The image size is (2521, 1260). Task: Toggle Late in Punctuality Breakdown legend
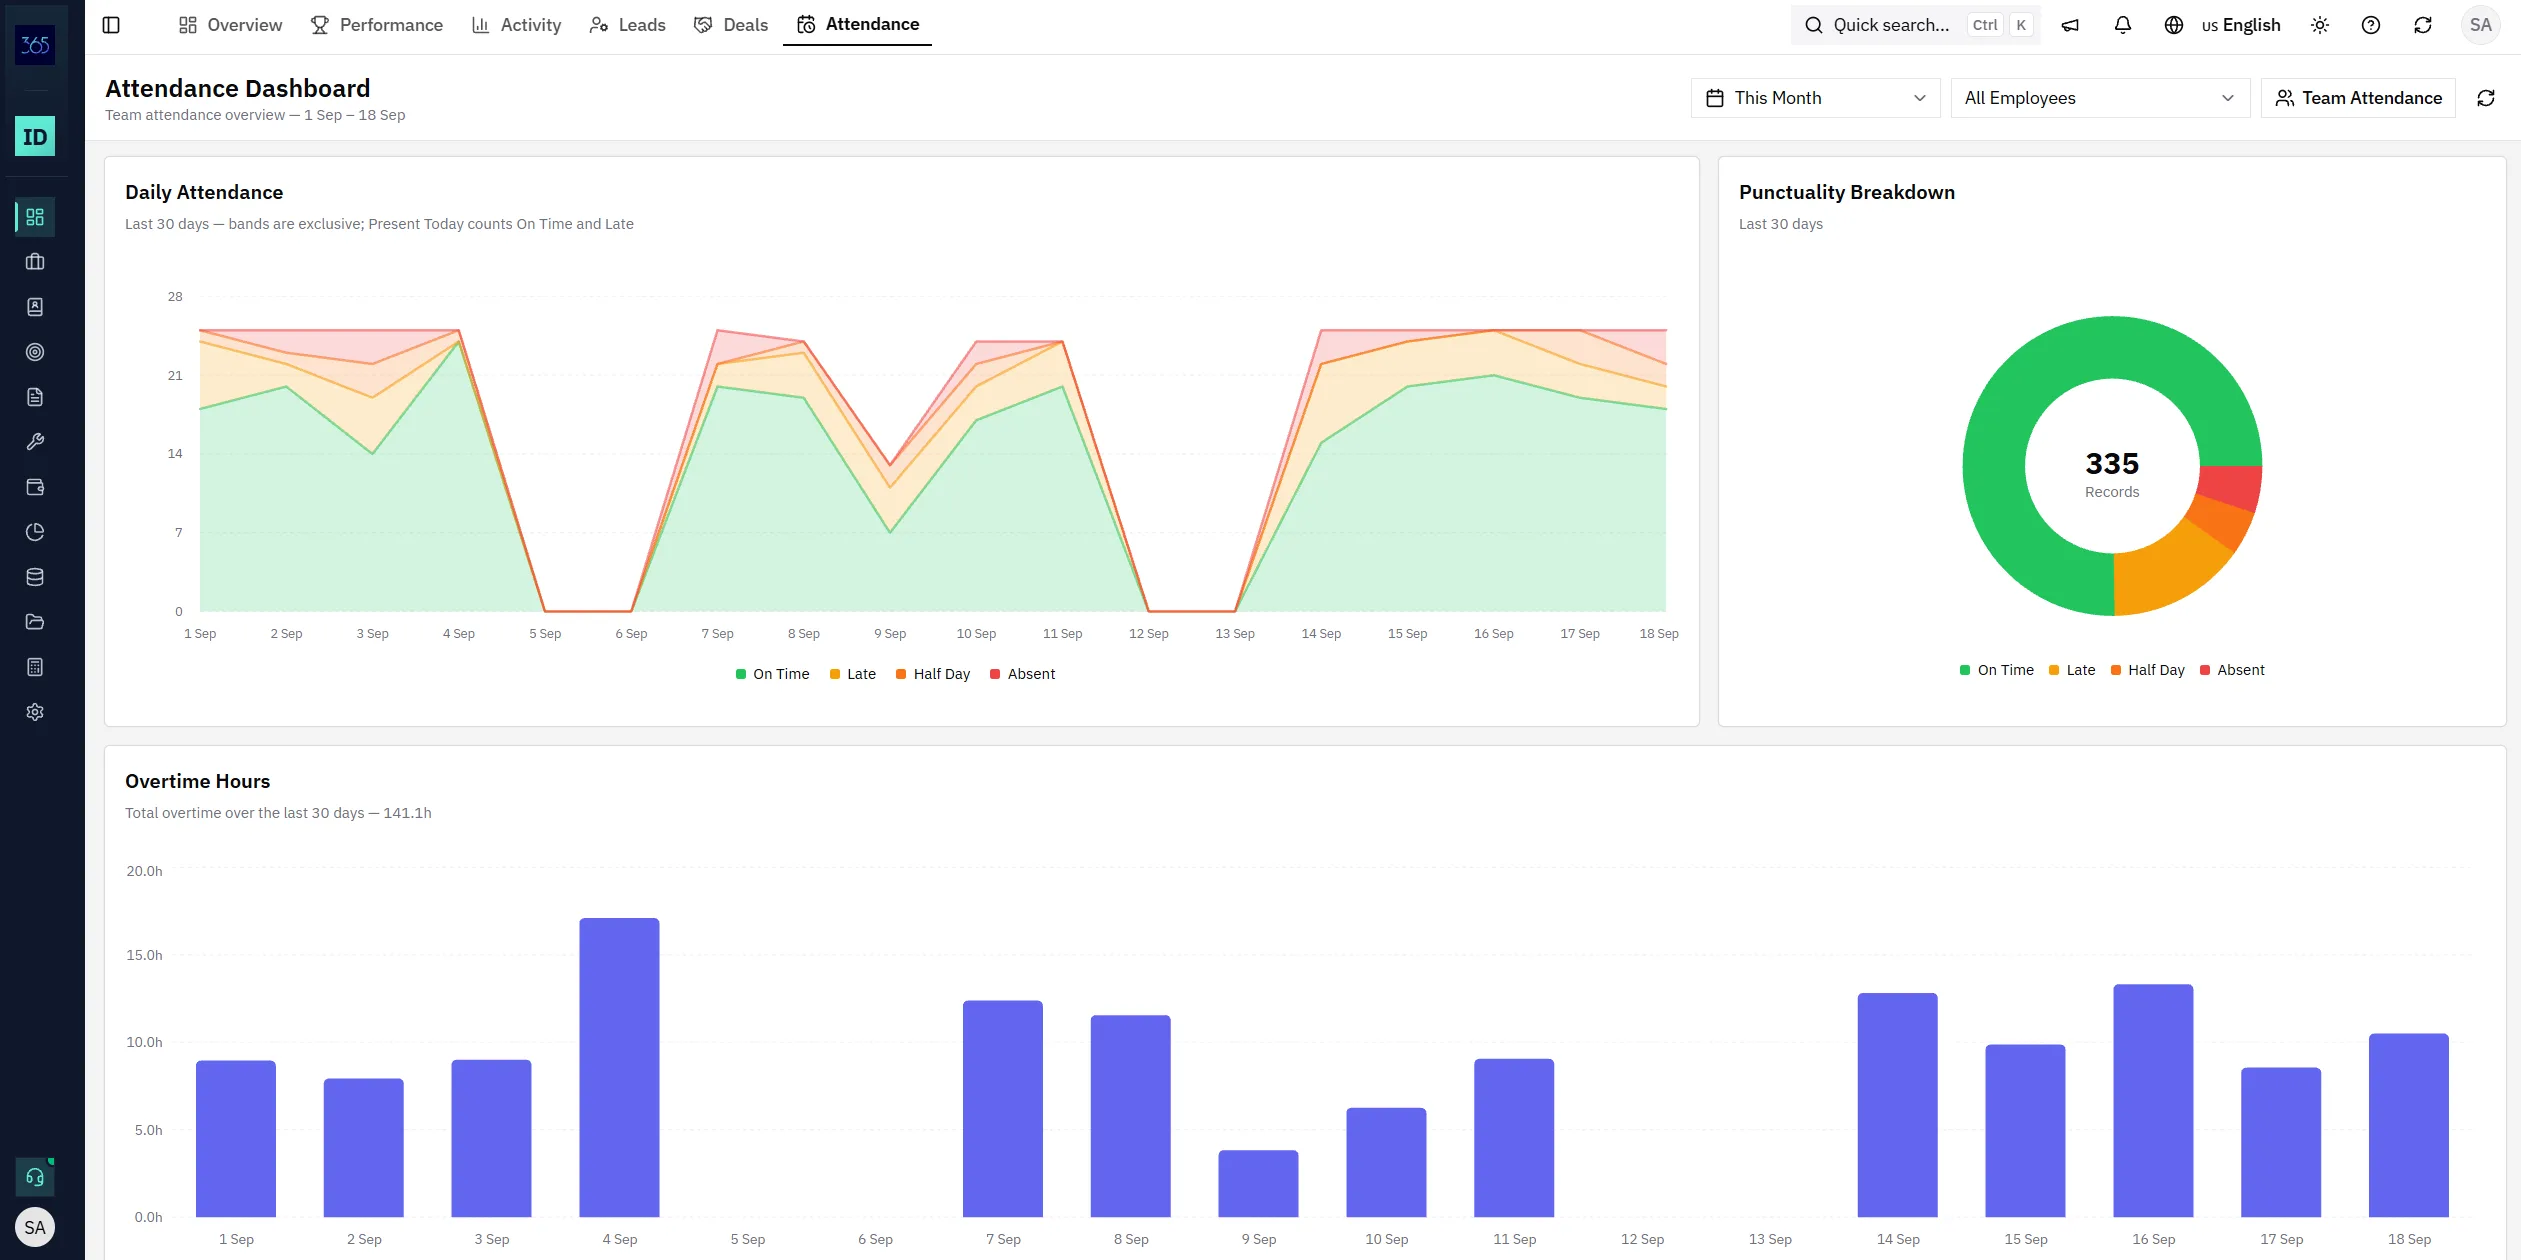[x=2071, y=670]
